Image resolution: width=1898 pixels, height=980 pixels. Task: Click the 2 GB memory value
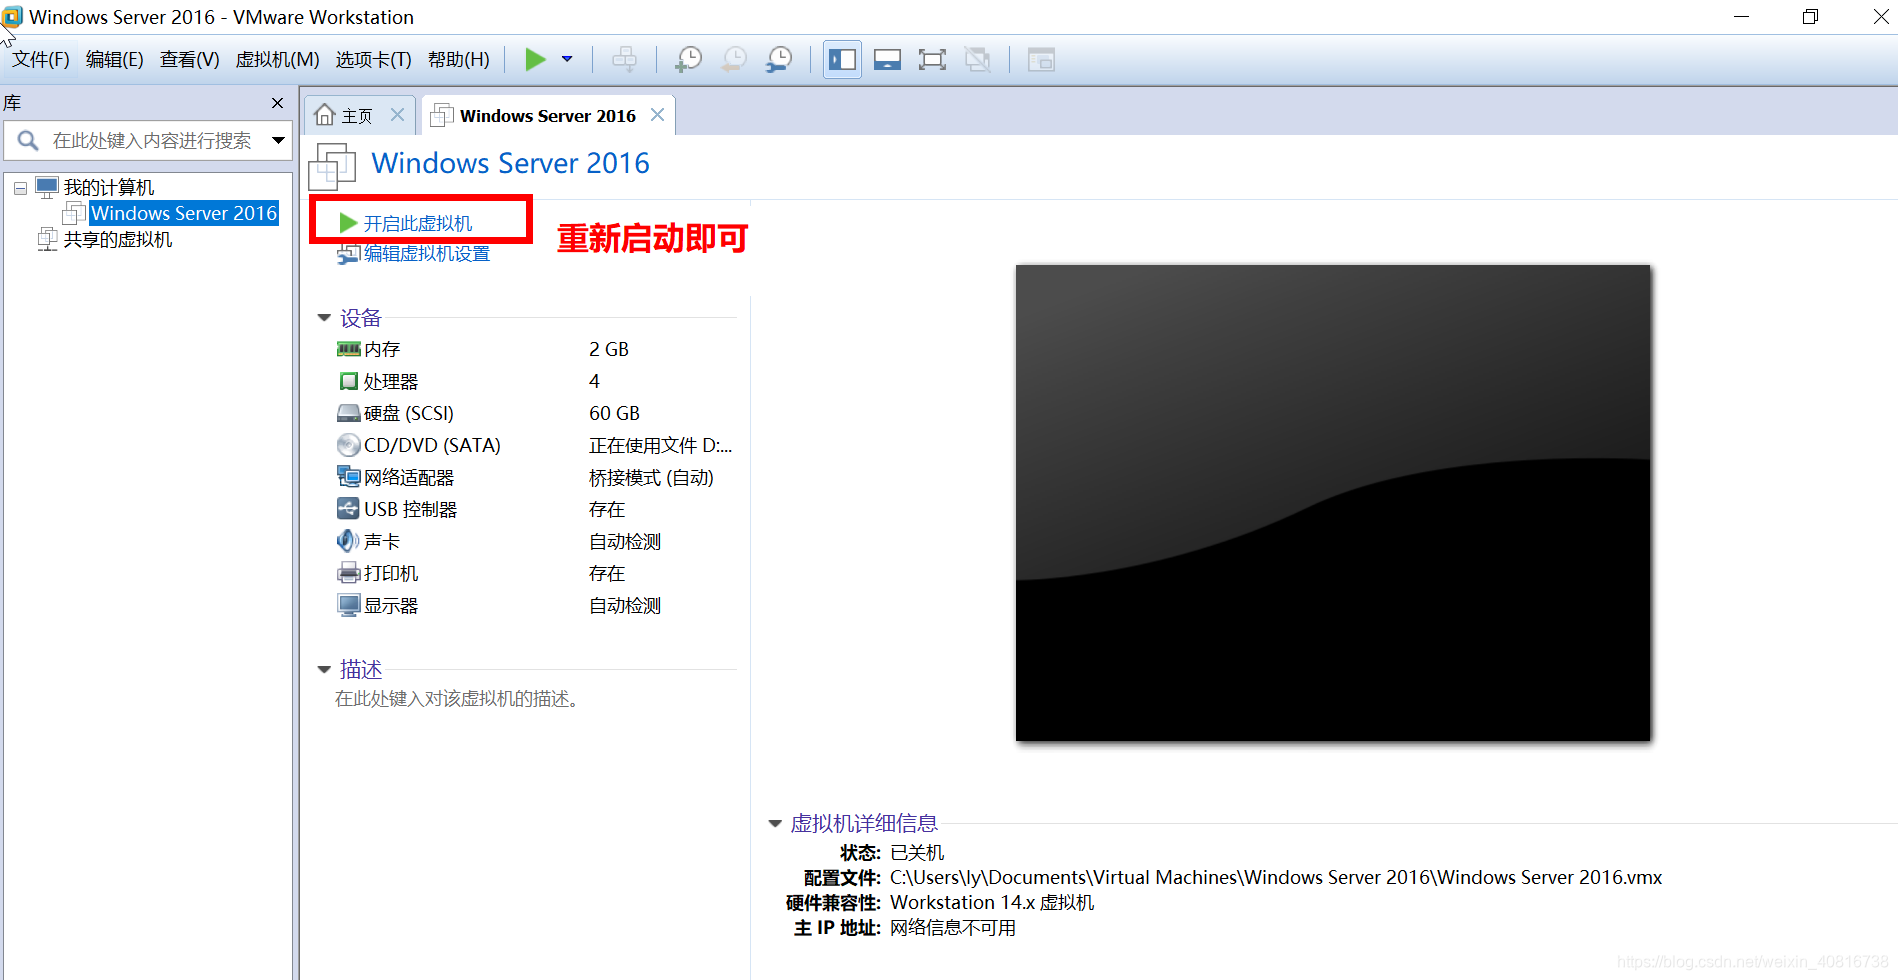(609, 349)
